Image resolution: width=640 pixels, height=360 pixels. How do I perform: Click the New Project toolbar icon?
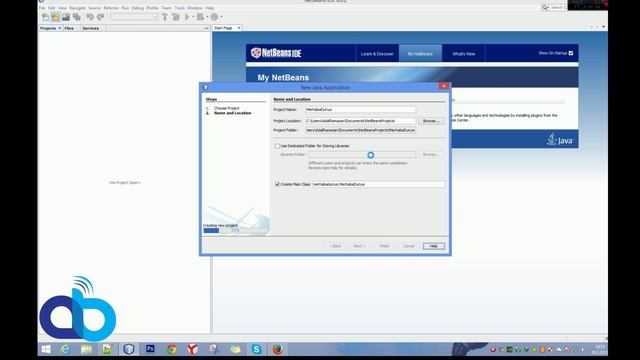56,17
